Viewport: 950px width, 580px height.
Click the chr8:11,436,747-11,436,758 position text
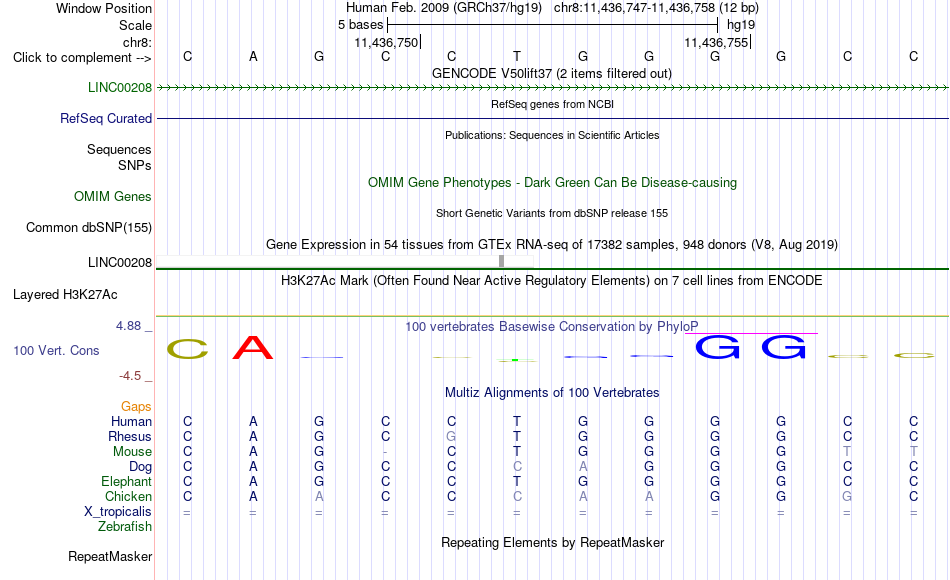point(656,8)
